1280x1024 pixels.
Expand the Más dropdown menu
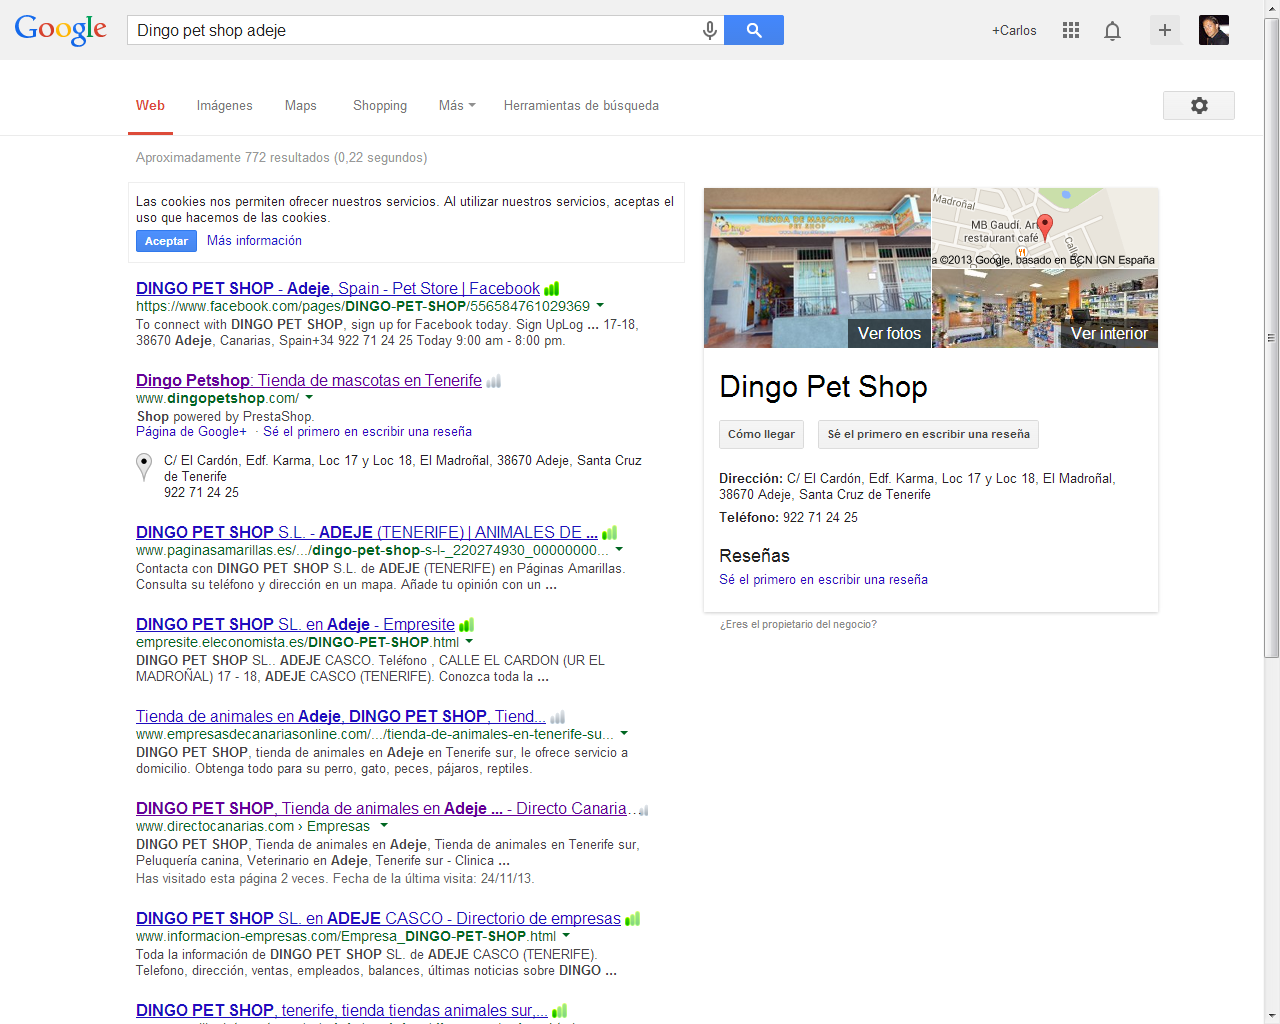point(457,106)
